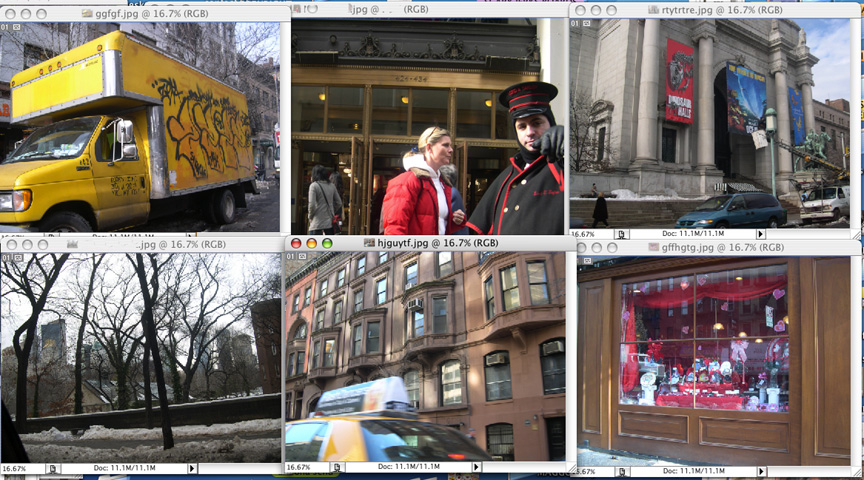Image resolution: width=864 pixels, height=480 pixels.
Task: Open status popup arrow under the bare trees photo
Action: 192,468
